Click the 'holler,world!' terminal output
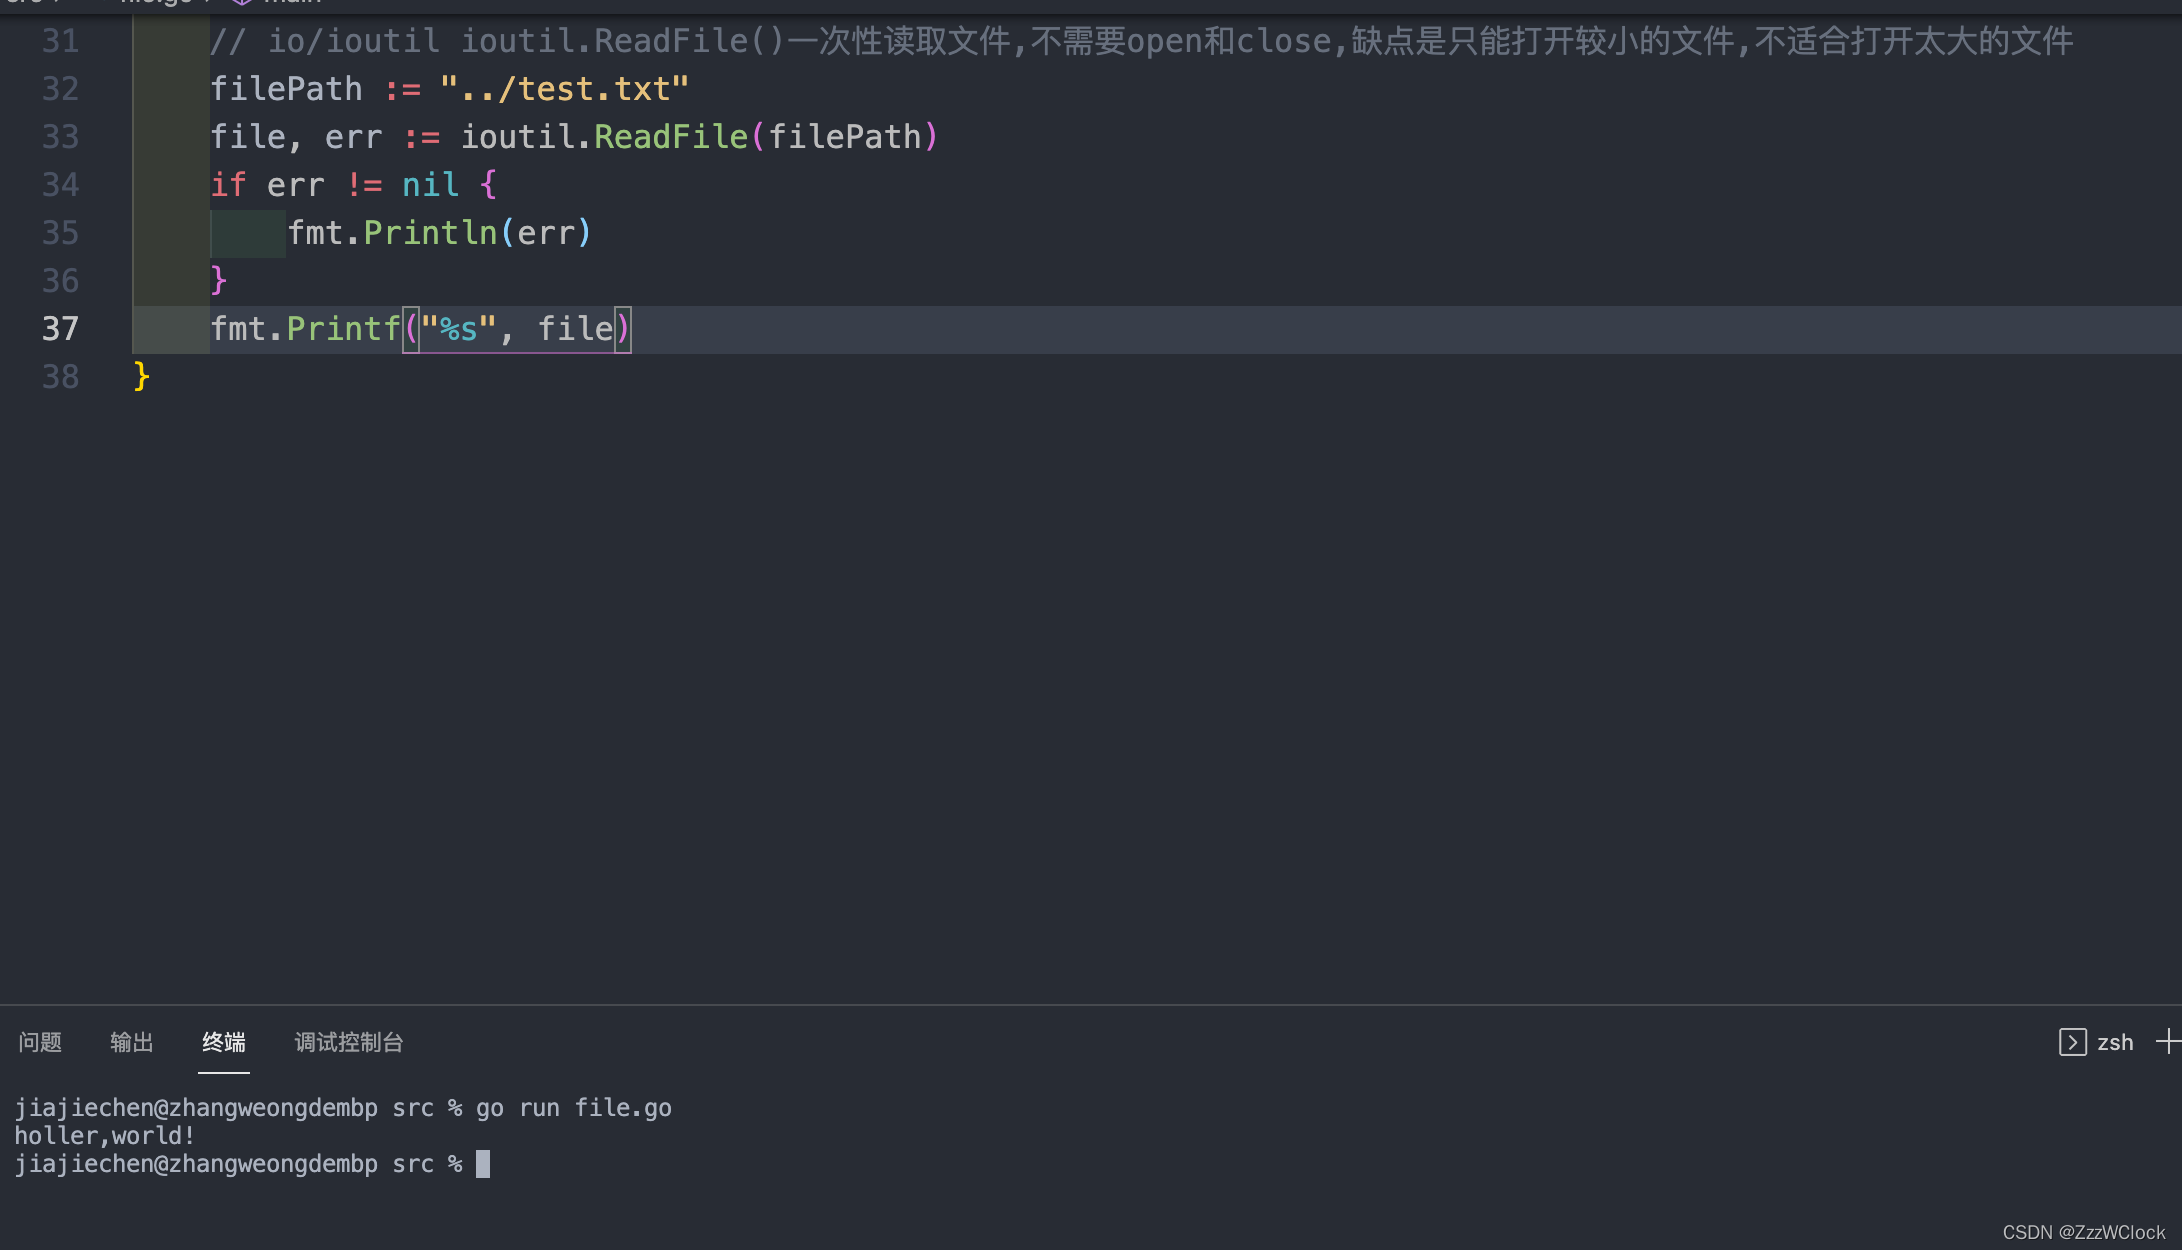 click(x=104, y=1136)
